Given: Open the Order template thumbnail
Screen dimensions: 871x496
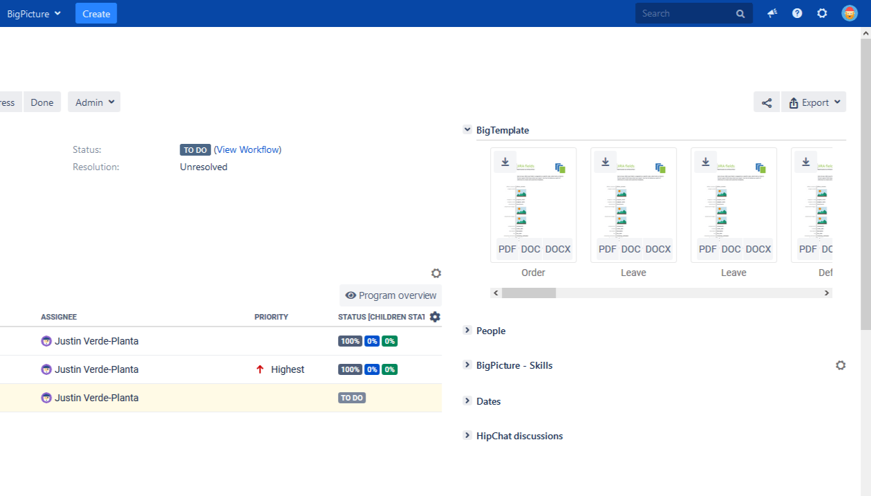Looking at the screenshot, I should [533, 204].
